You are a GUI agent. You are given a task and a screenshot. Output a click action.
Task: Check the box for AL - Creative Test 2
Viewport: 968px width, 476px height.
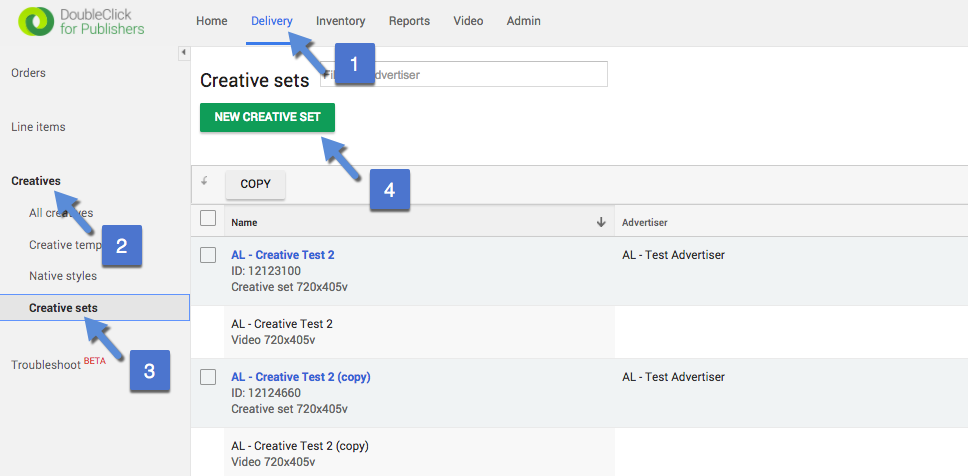click(x=208, y=255)
